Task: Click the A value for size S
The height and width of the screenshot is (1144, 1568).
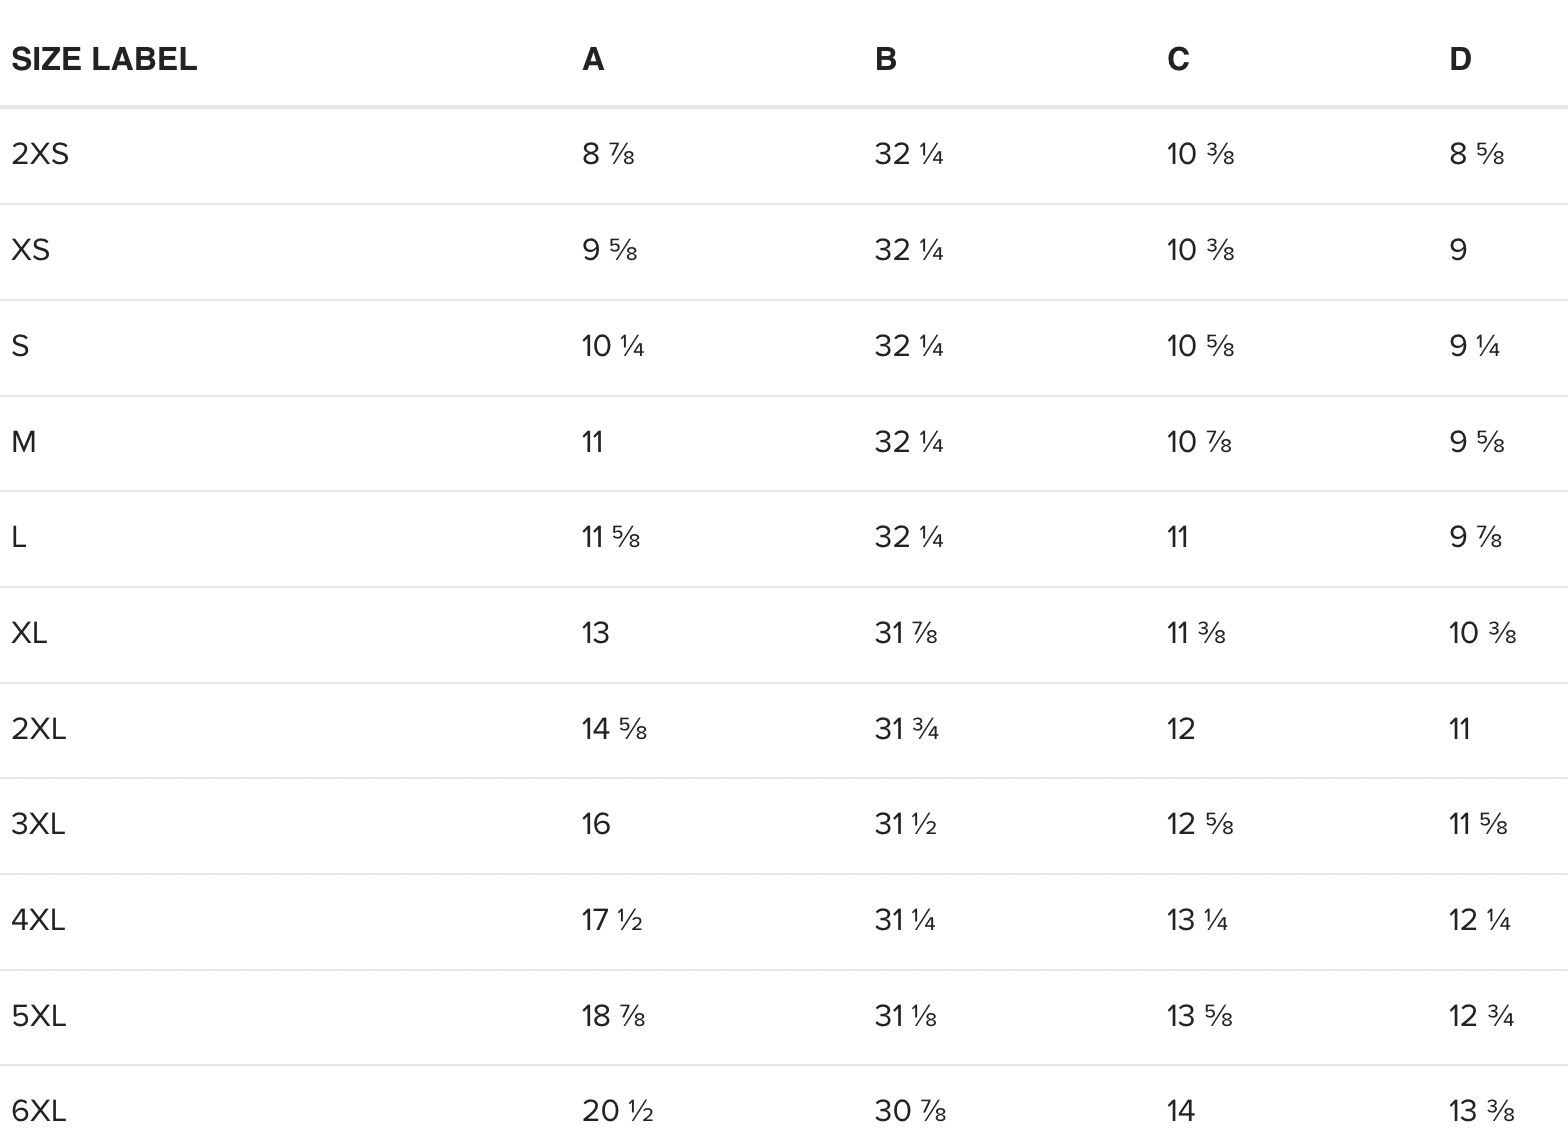Action: tap(612, 346)
